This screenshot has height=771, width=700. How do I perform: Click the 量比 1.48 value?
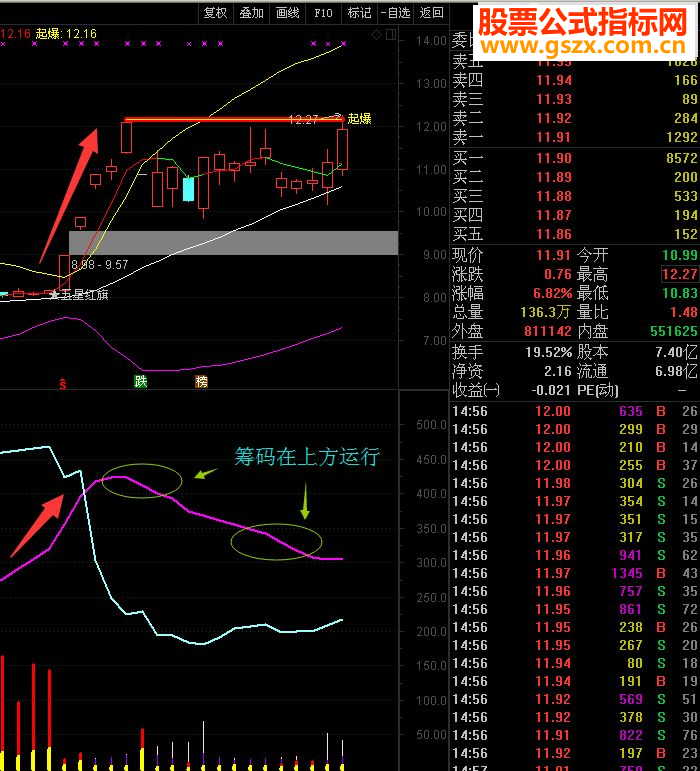[x=684, y=312]
